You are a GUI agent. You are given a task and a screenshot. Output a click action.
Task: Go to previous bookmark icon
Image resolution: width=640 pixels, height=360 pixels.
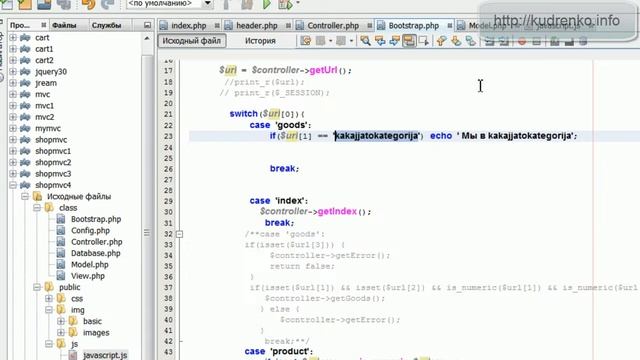coord(441,41)
